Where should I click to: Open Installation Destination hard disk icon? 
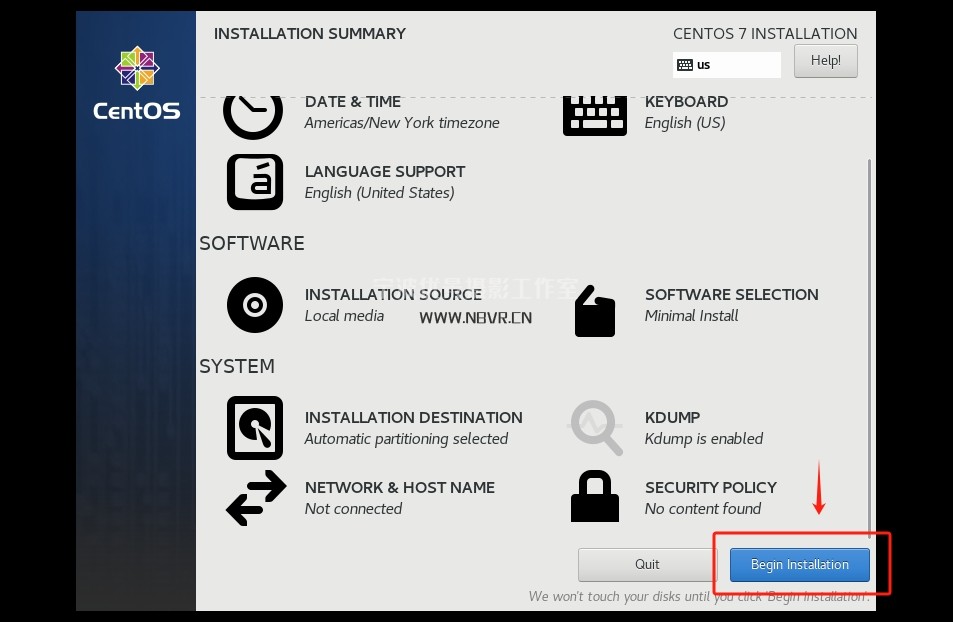(255, 428)
